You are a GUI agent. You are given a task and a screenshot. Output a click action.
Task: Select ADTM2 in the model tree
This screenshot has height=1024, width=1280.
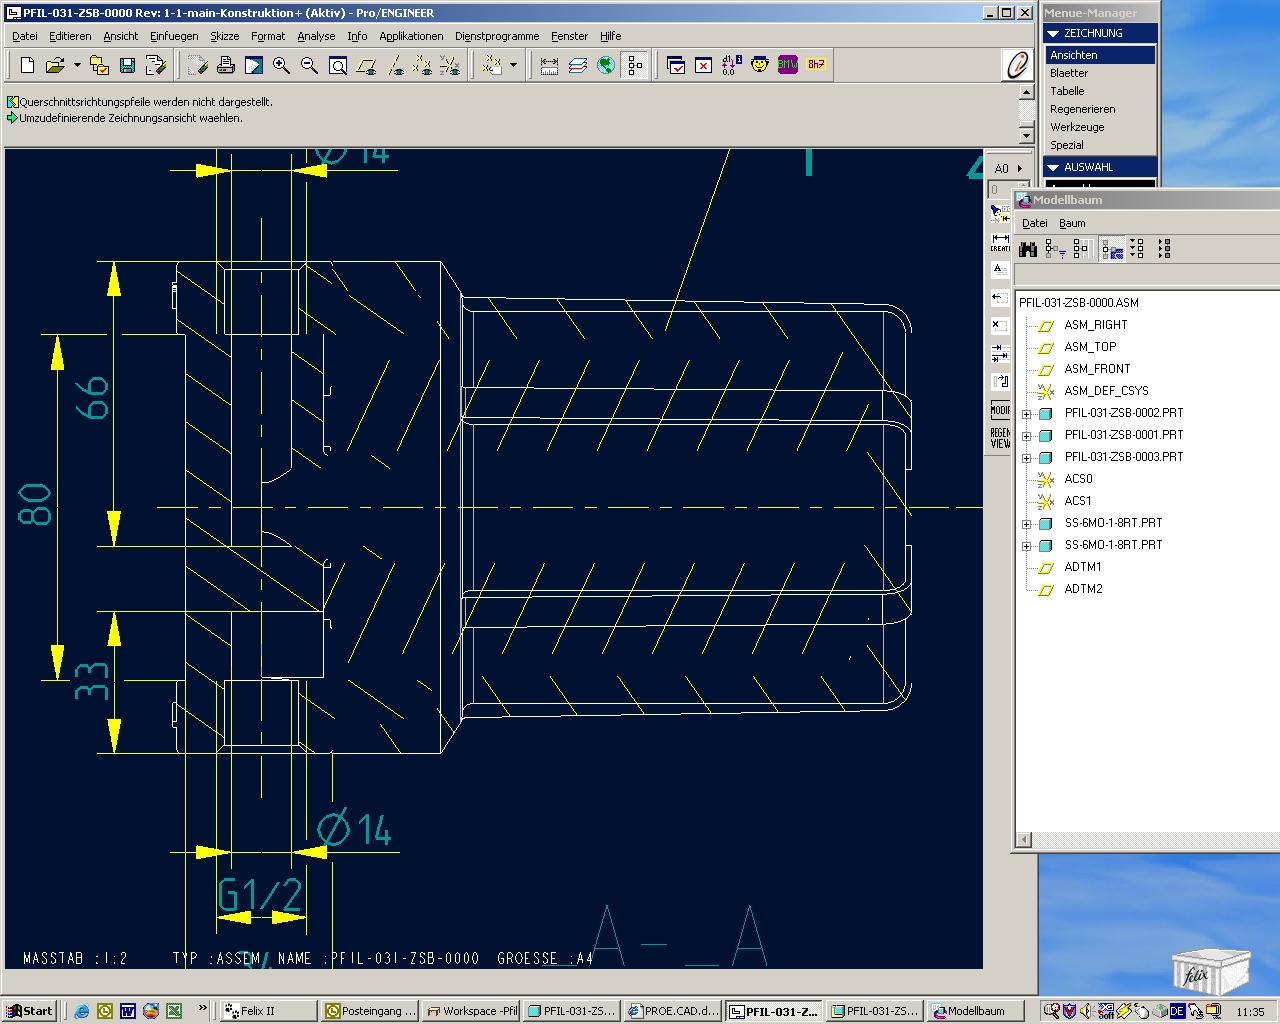[x=1083, y=589]
